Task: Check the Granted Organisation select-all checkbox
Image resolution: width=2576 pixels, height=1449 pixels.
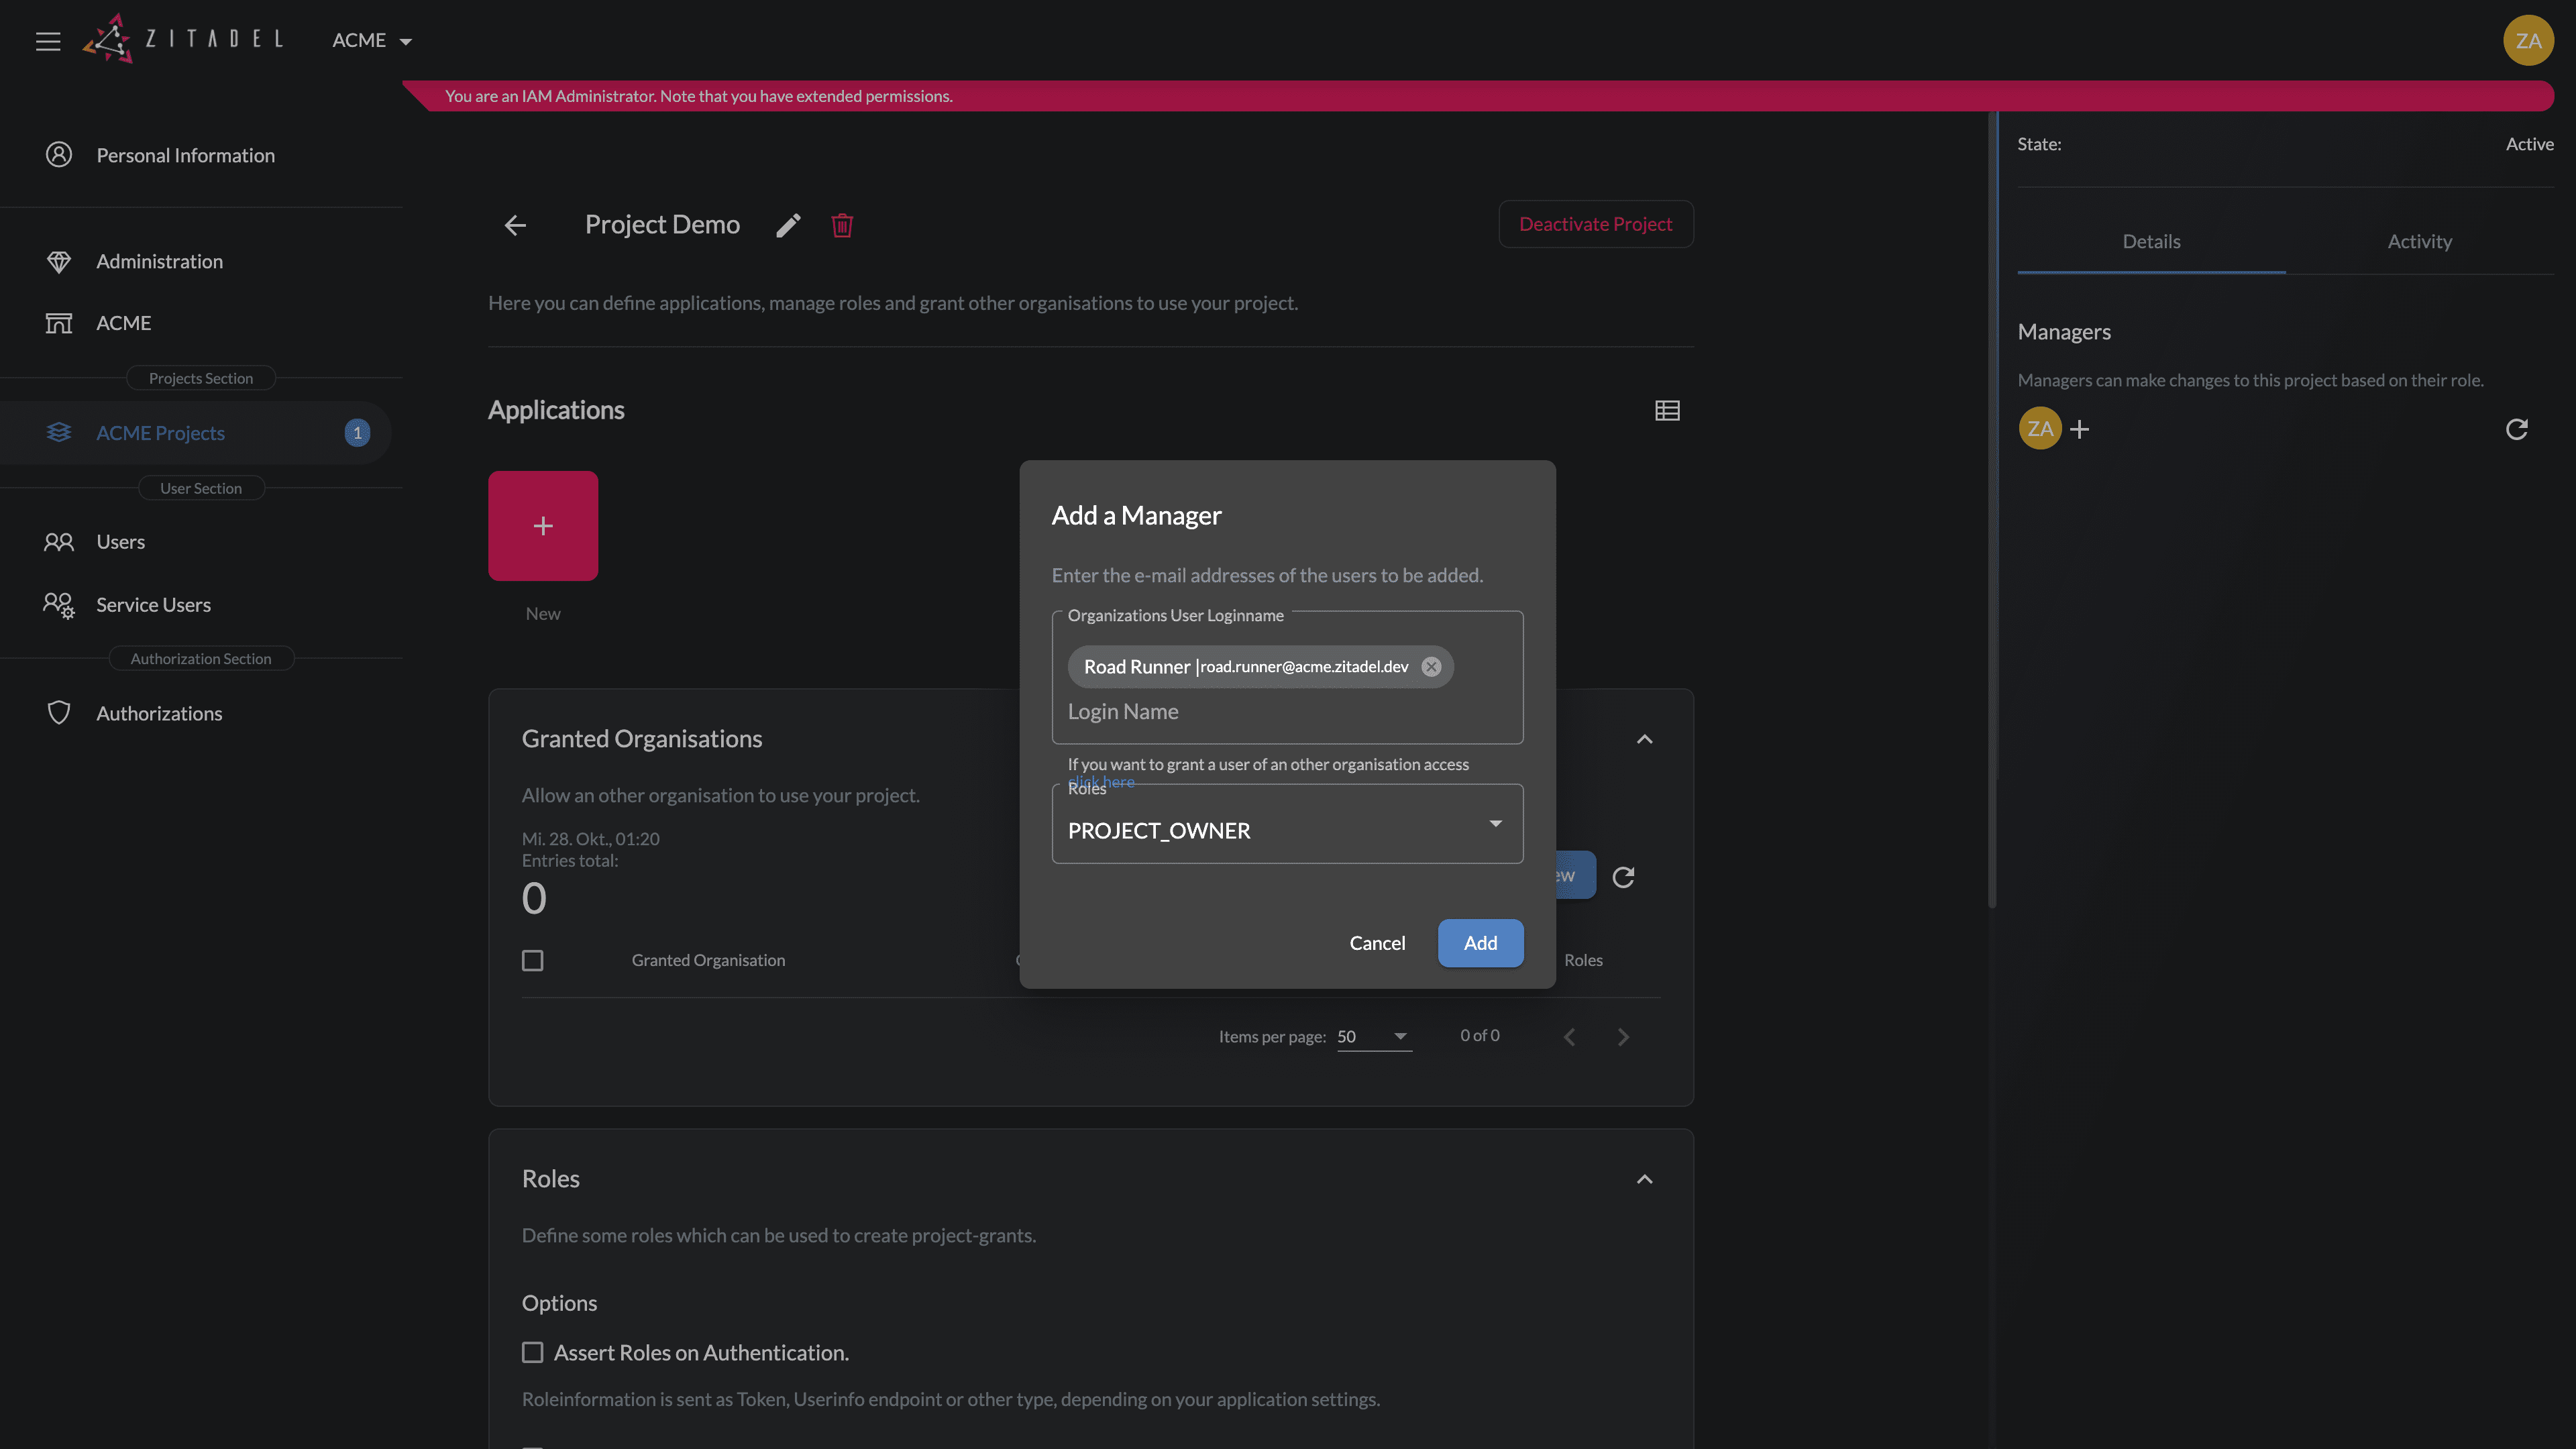Action: coord(533,960)
